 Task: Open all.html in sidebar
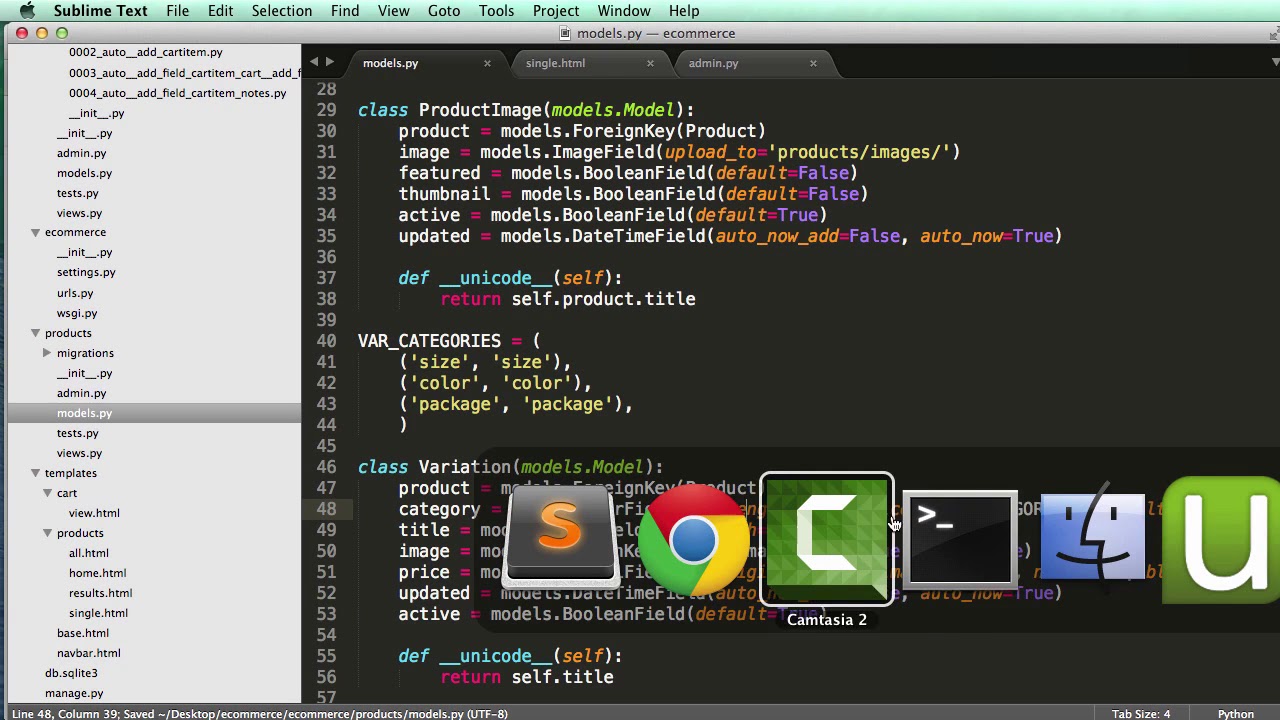pos(89,553)
